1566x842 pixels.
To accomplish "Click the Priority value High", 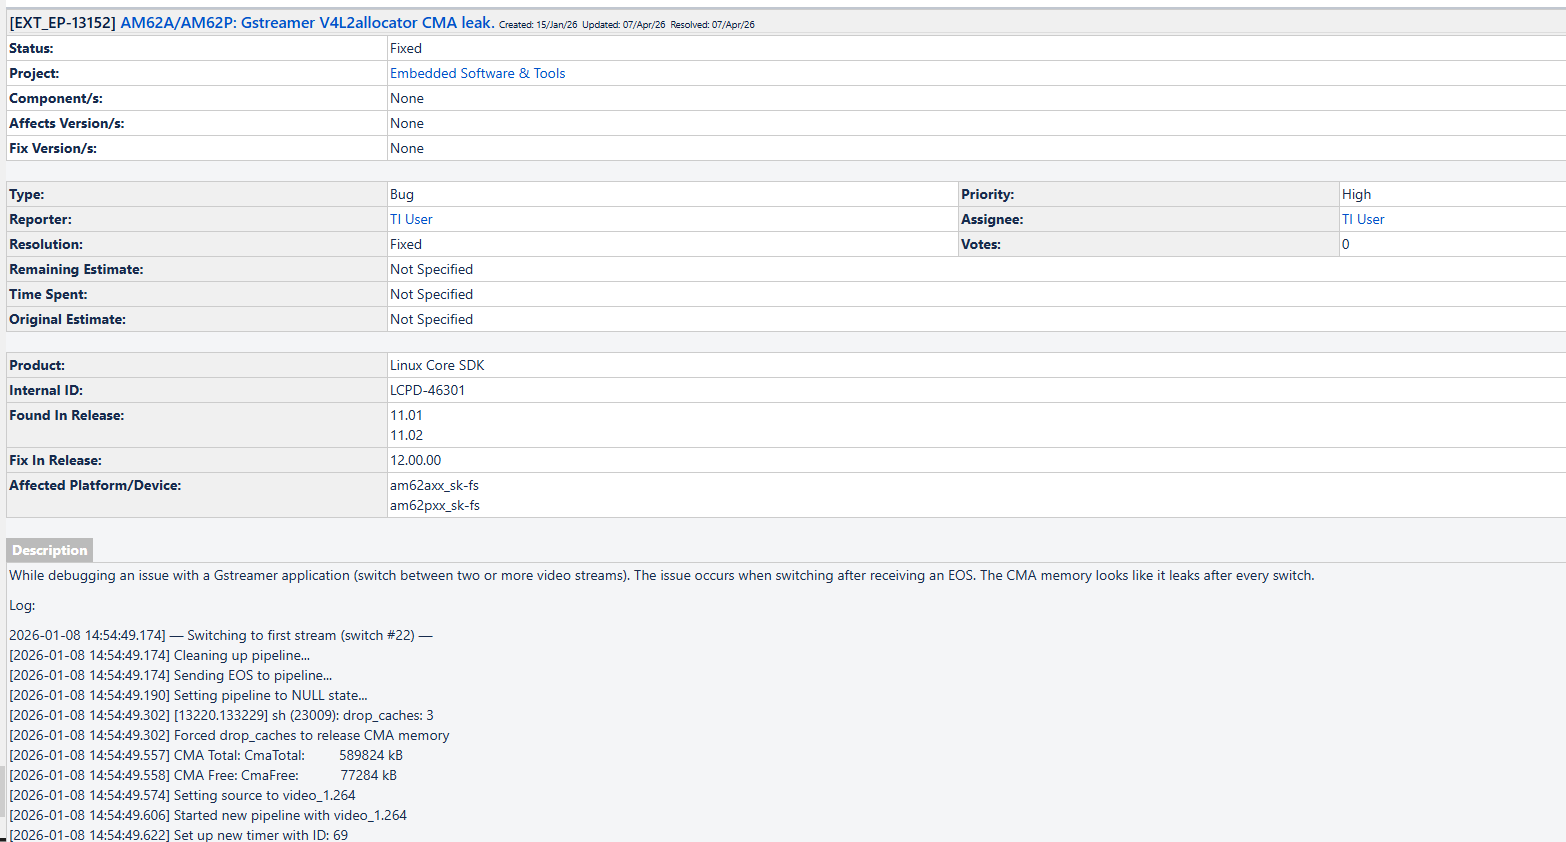I will coord(1357,194).
